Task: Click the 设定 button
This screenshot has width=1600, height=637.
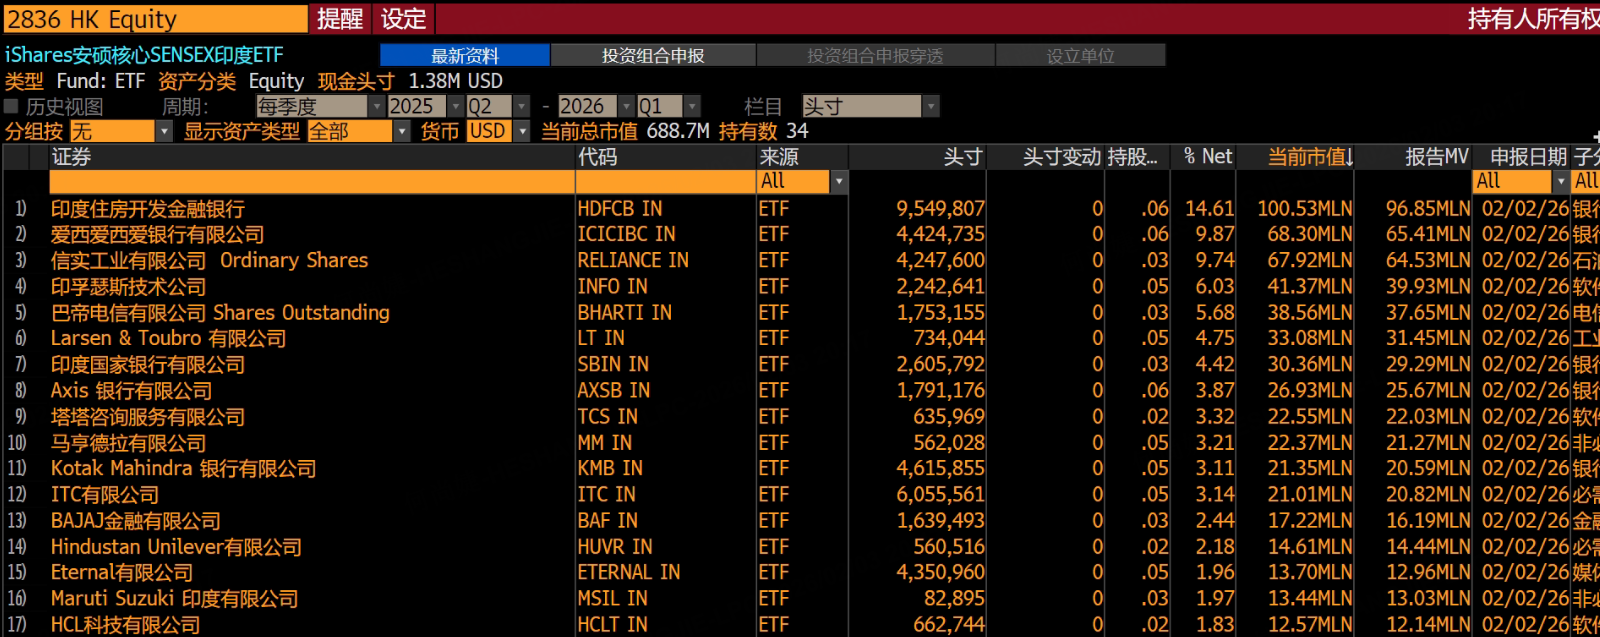Action: coord(403,19)
